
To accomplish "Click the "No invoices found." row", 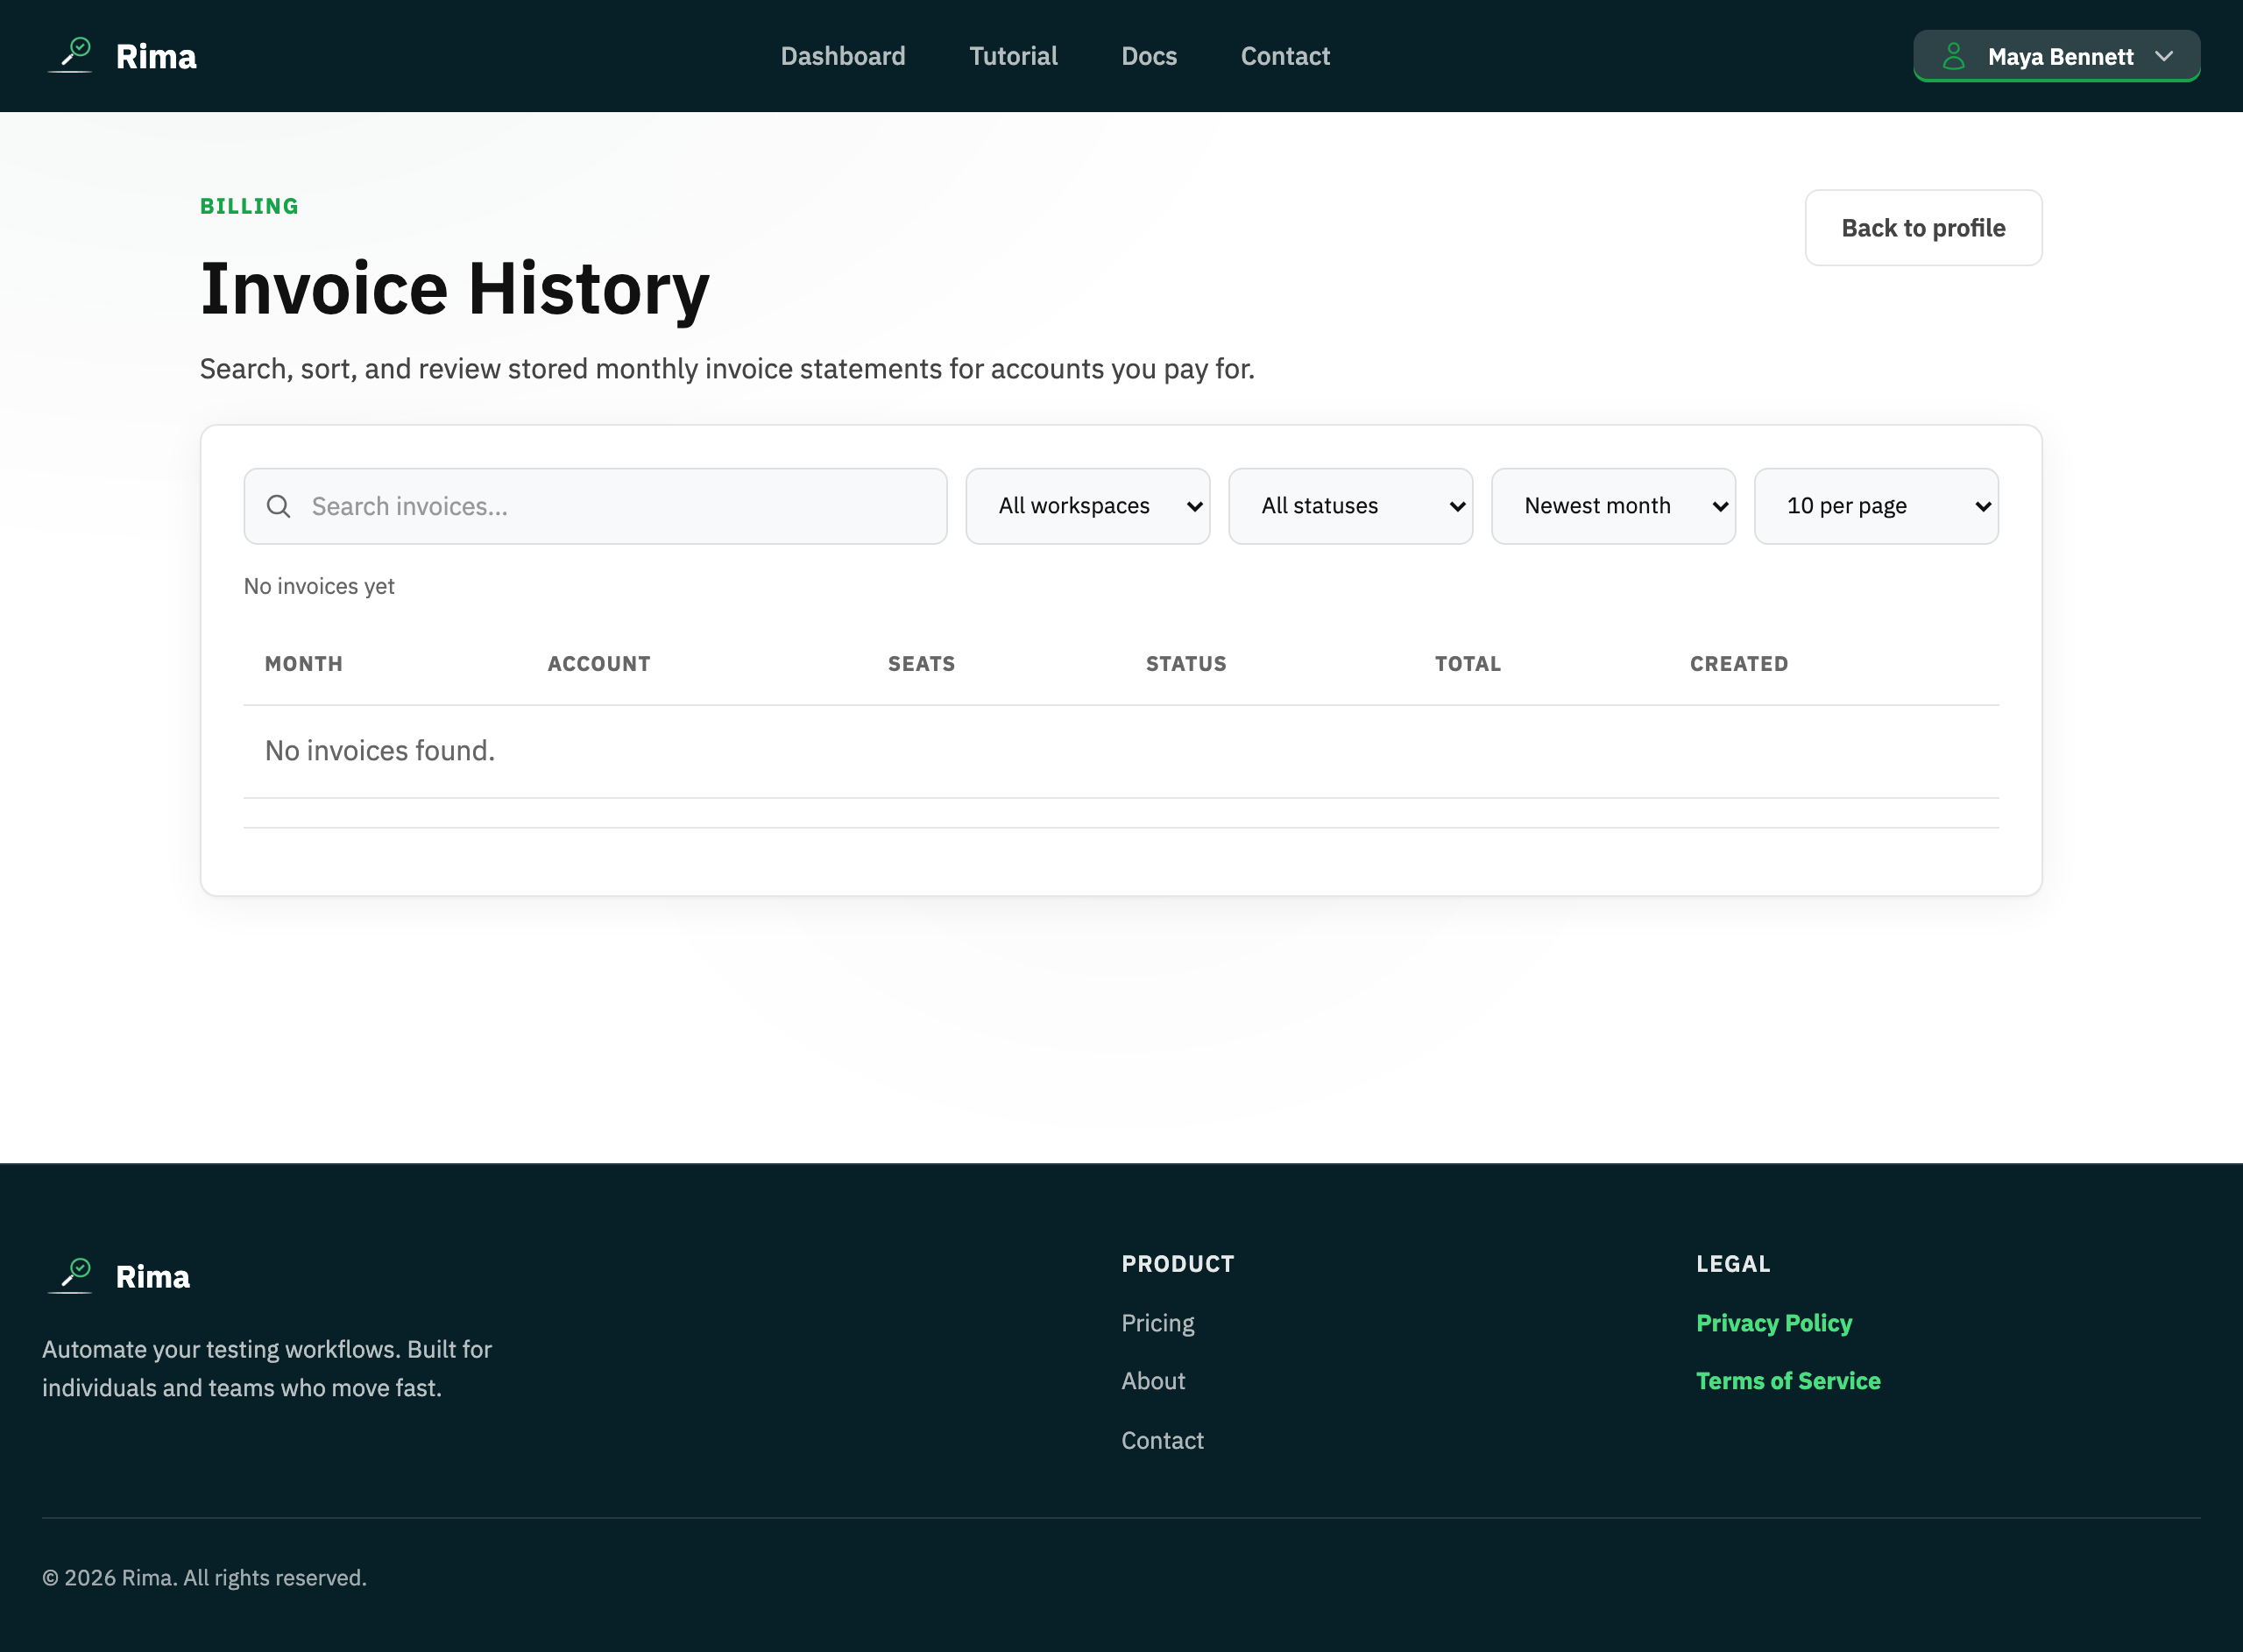I will (x=1121, y=751).
